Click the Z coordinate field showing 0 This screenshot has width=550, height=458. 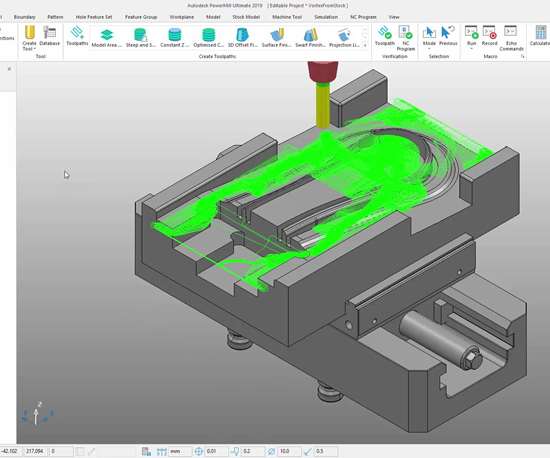pos(61,451)
